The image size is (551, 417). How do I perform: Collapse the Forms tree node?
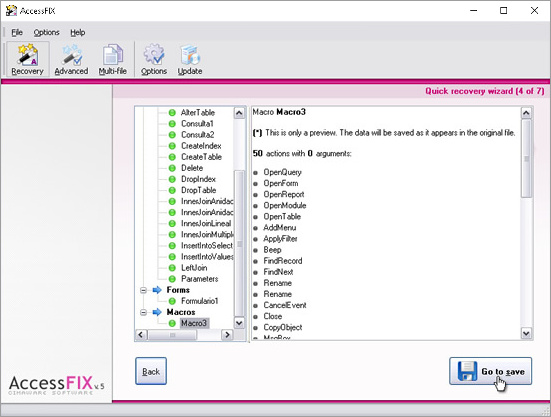click(x=143, y=290)
